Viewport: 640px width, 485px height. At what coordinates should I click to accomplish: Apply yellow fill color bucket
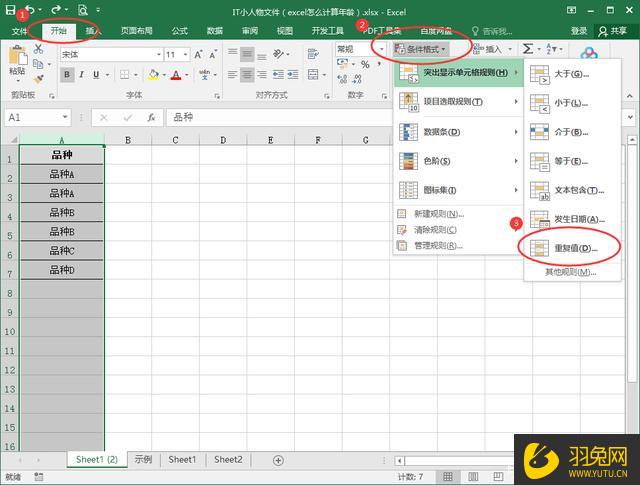[154, 75]
